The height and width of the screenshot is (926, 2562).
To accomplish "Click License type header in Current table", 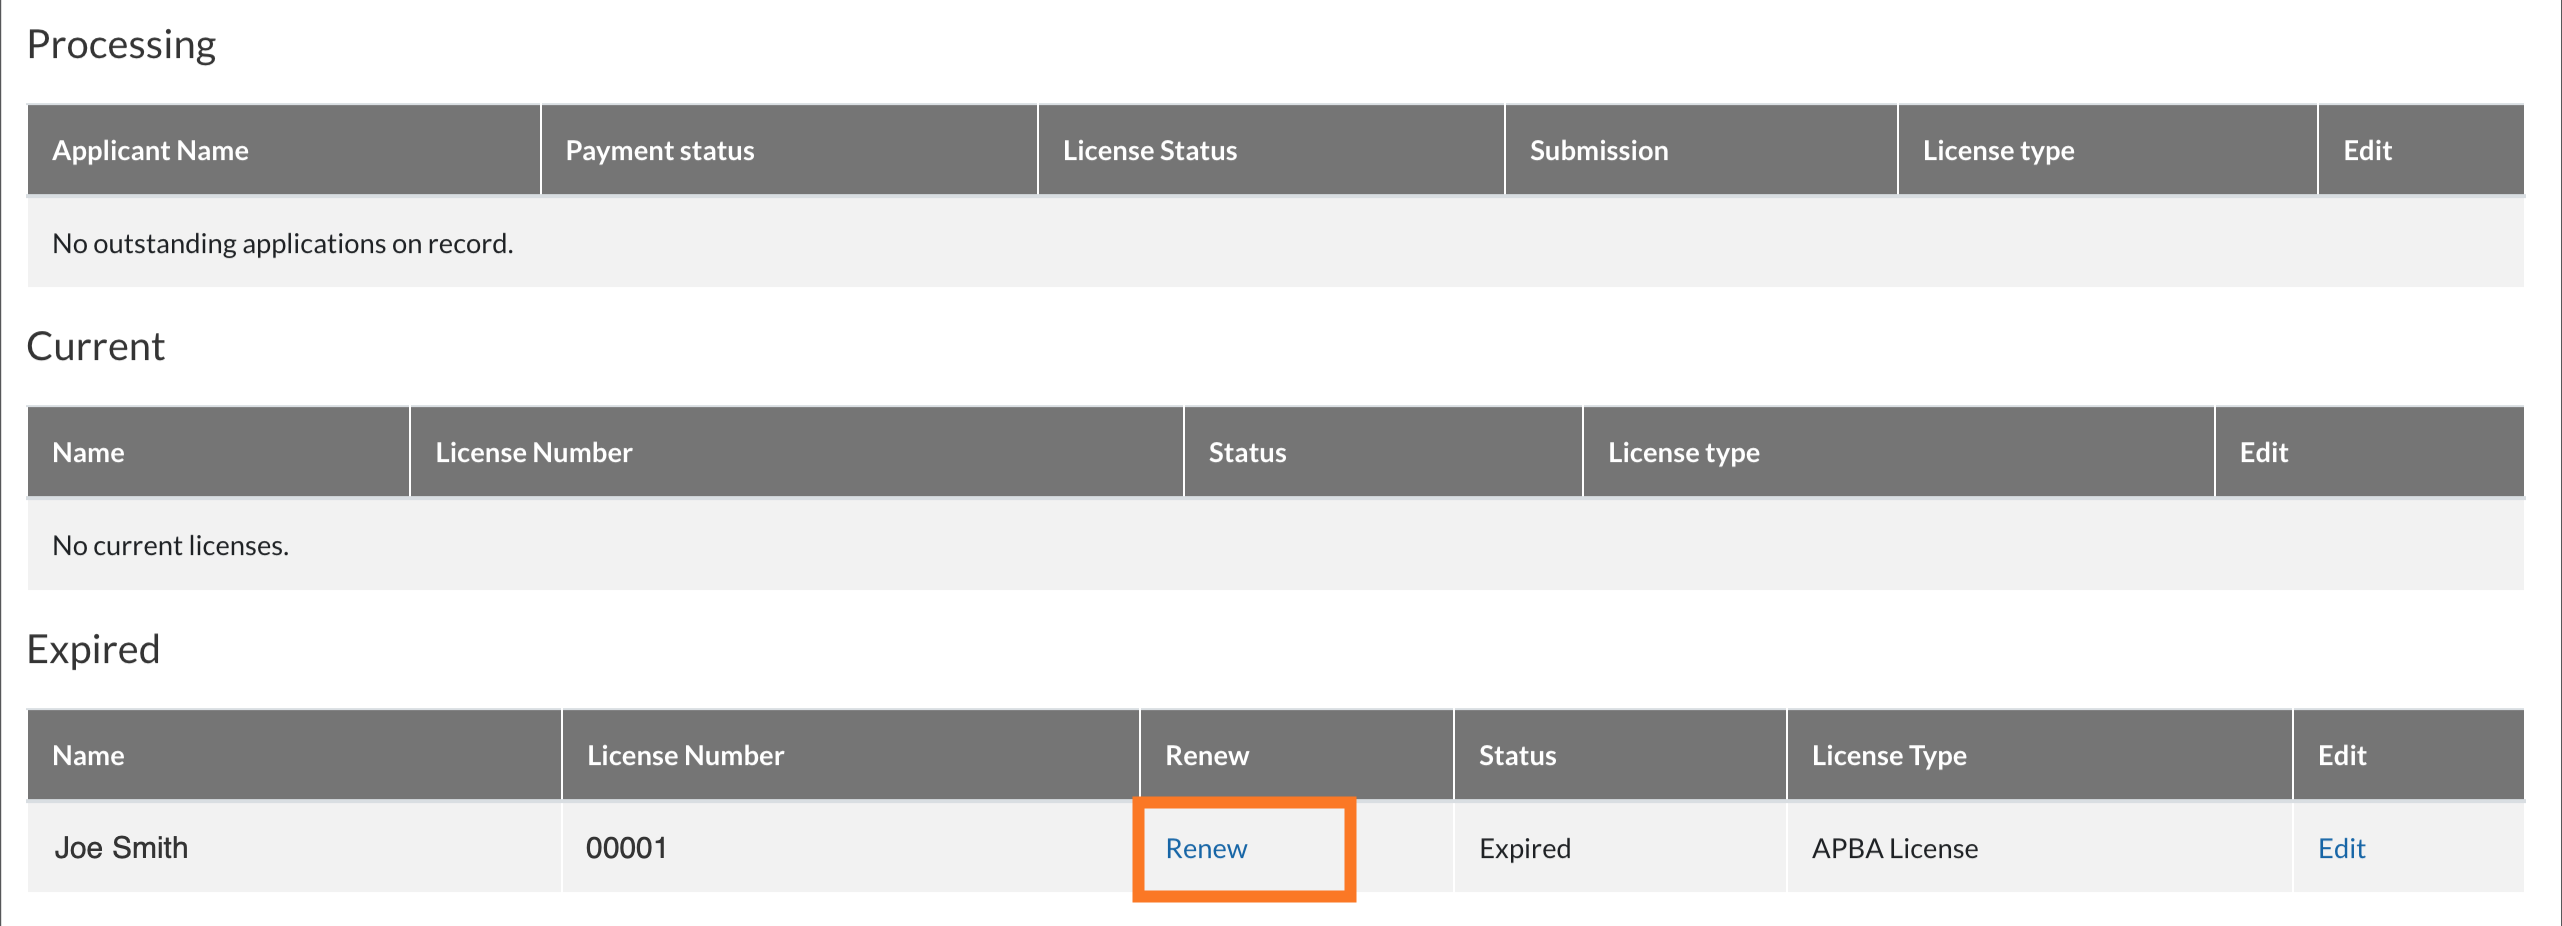I will point(1683,453).
